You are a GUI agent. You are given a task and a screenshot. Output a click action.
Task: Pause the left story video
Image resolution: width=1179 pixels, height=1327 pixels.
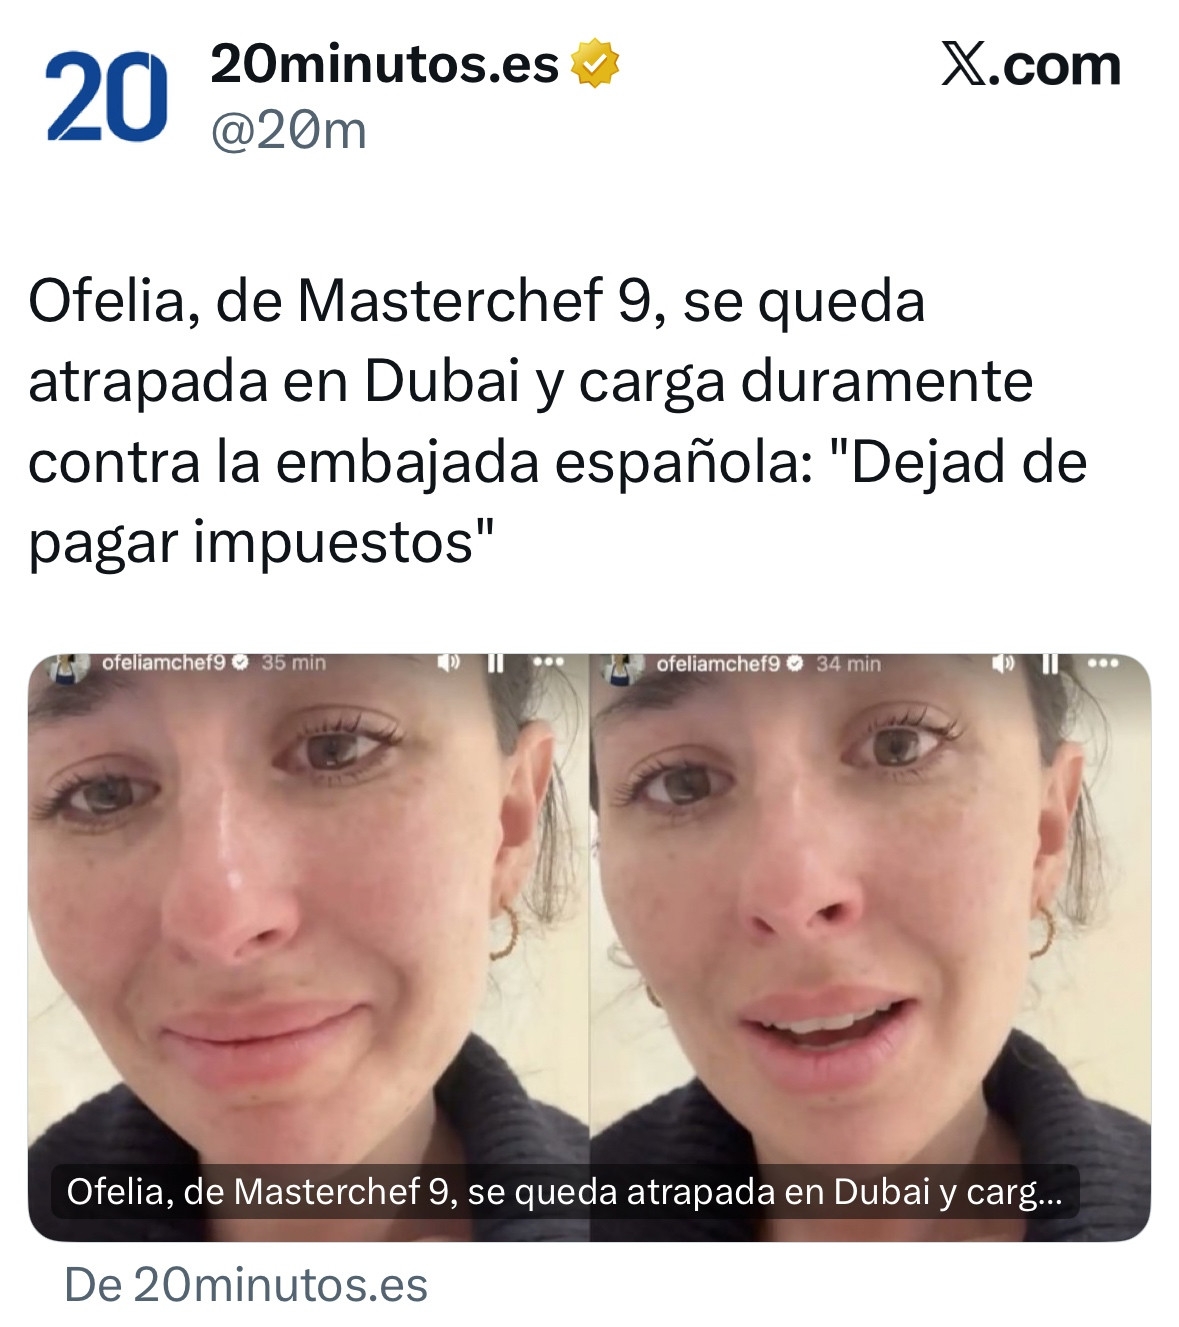coord(495,663)
